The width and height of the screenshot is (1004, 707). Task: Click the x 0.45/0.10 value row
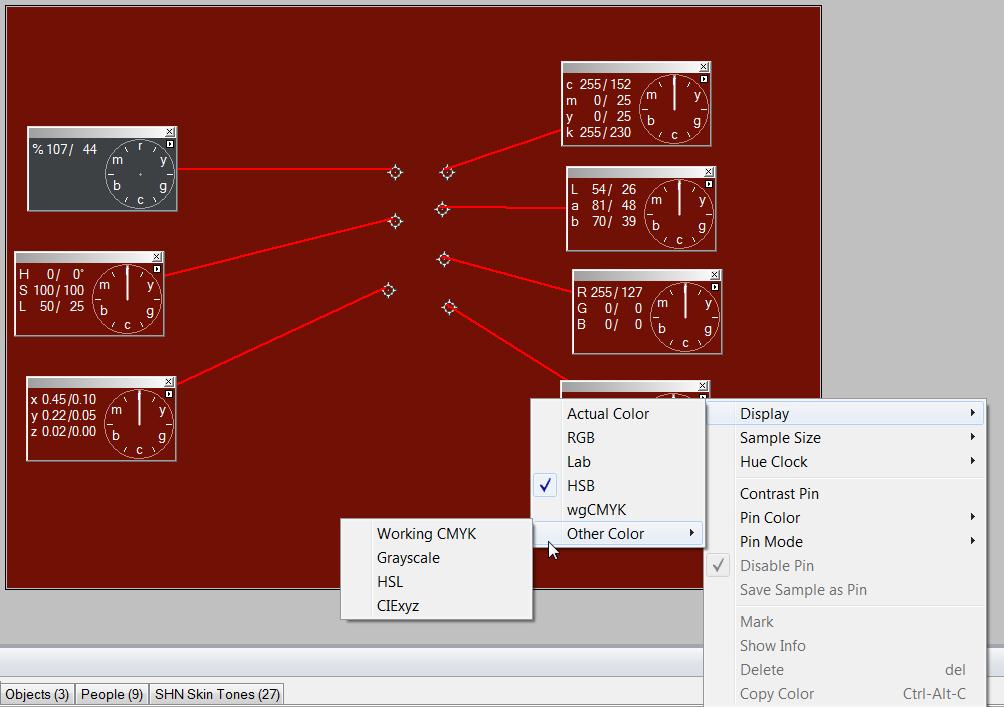pos(63,400)
